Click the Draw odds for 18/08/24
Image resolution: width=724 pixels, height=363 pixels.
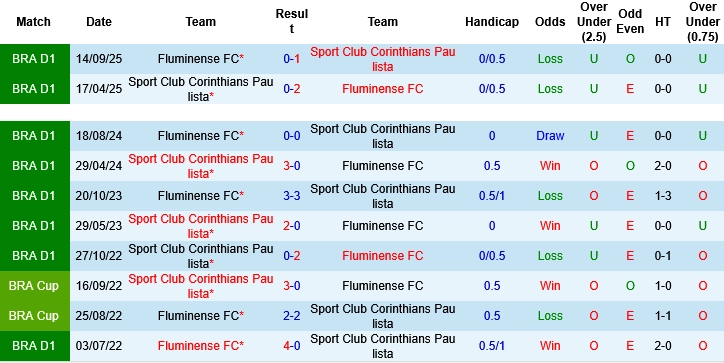pos(550,136)
